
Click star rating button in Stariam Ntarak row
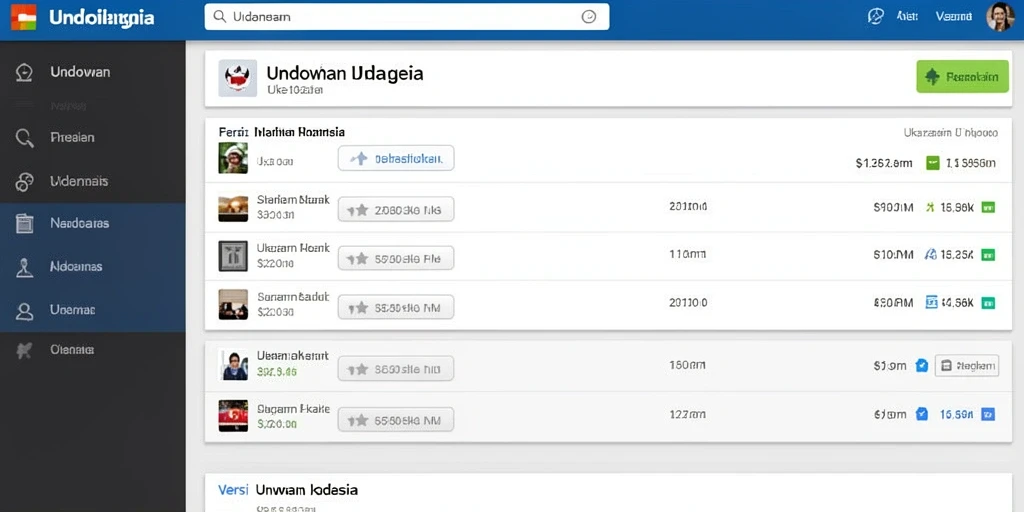click(396, 210)
